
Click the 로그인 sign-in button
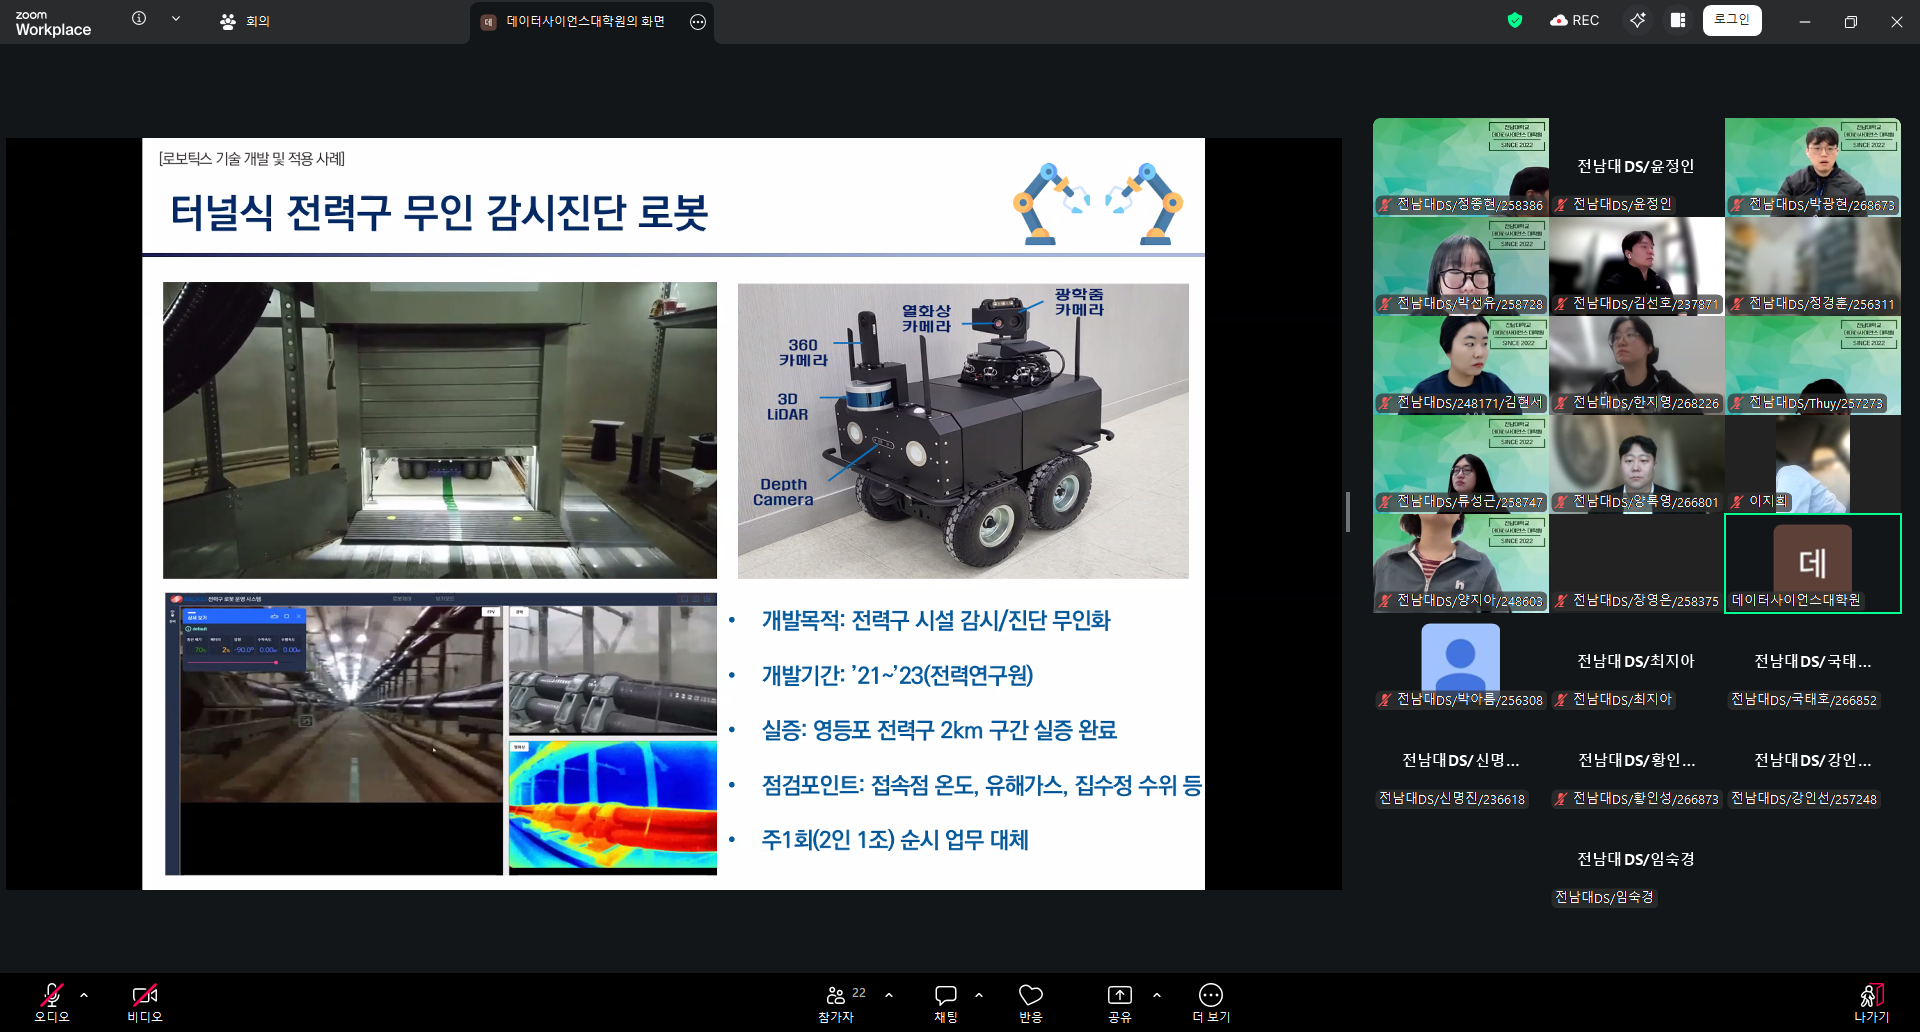pos(1732,20)
